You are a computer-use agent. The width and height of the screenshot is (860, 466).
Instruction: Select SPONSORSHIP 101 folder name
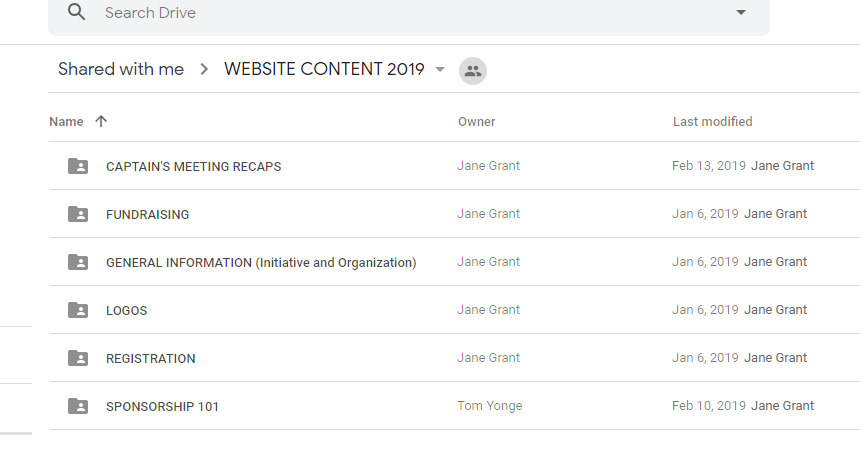tap(162, 406)
